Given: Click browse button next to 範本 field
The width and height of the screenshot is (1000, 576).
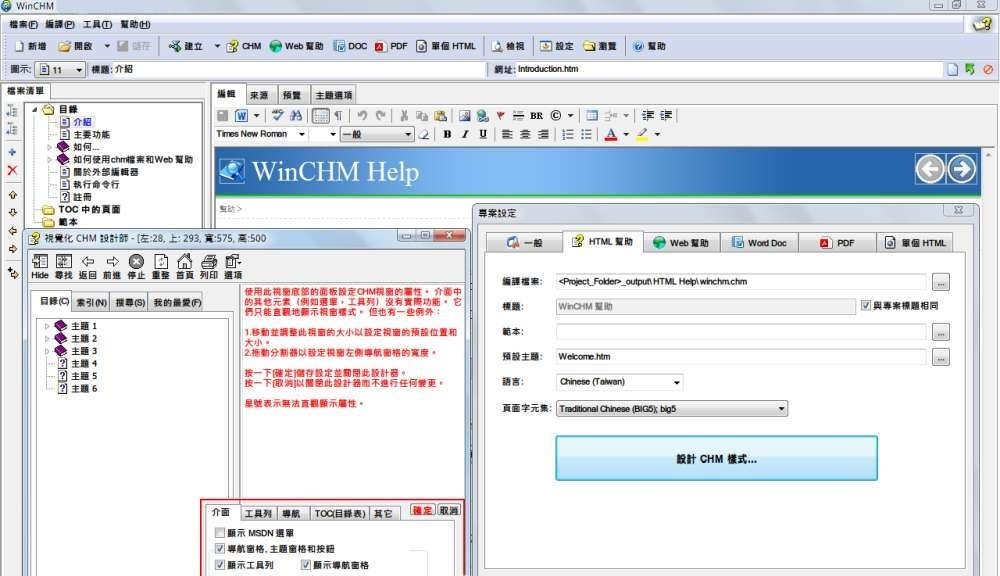Looking at the screenshot, I should (x=941, y=332).
